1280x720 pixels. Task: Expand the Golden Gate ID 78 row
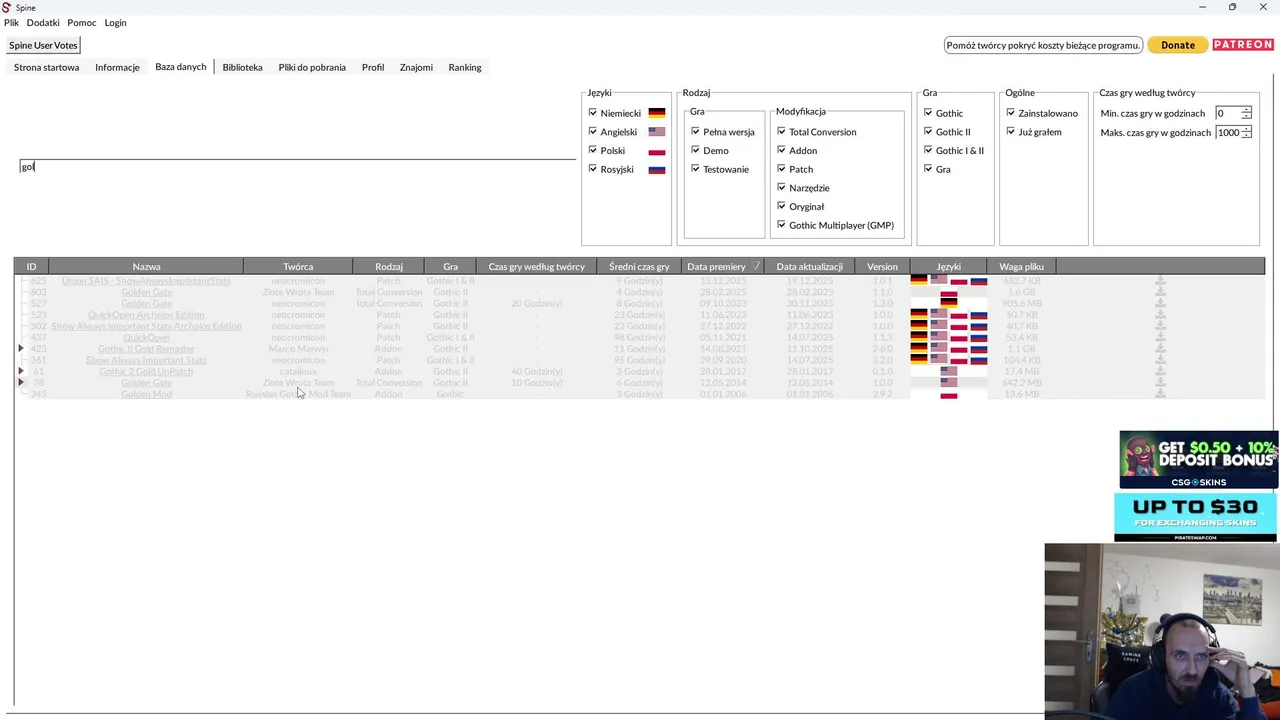click(21, 383)
